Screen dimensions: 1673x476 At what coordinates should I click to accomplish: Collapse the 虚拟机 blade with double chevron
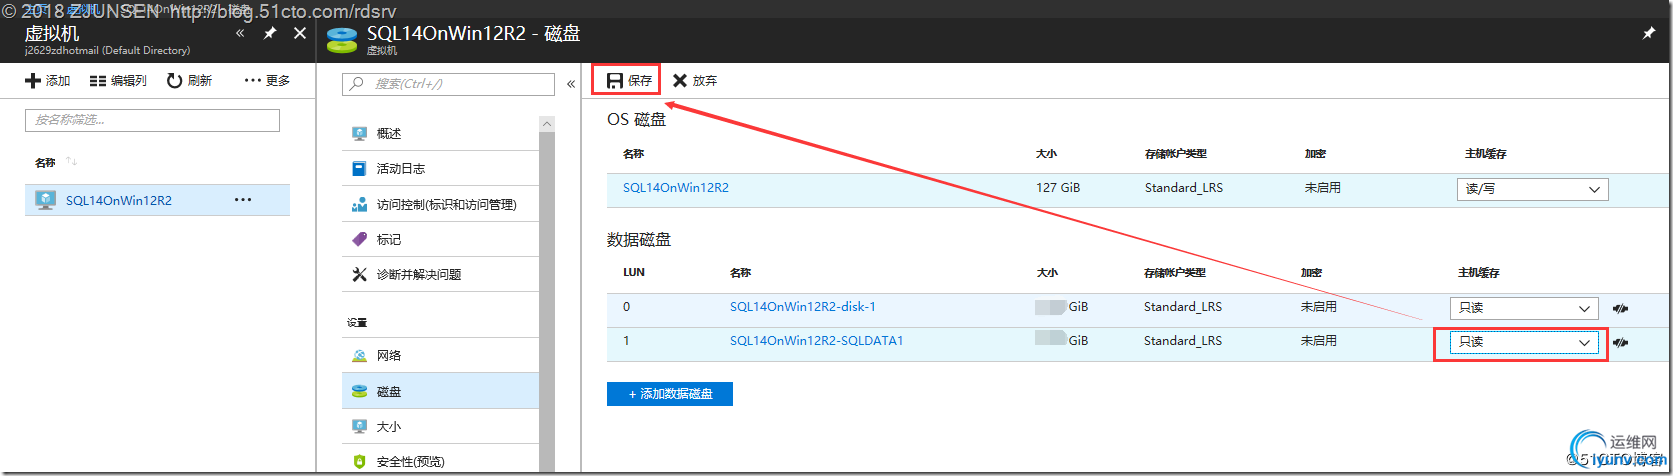coord(240,33)
